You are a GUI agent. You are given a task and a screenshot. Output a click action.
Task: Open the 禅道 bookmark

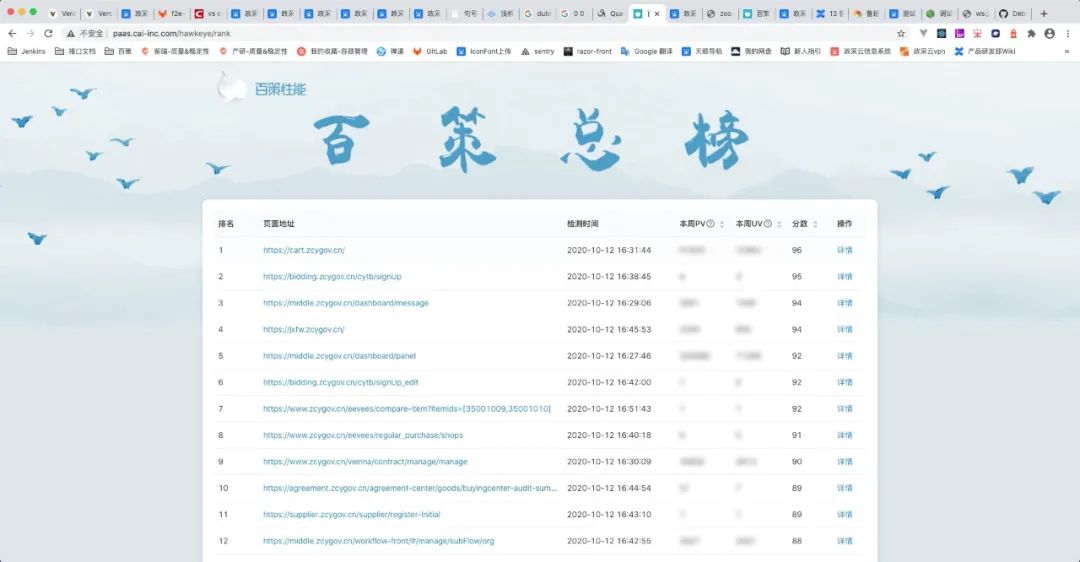pyautogui.click(x=390, y=51)
